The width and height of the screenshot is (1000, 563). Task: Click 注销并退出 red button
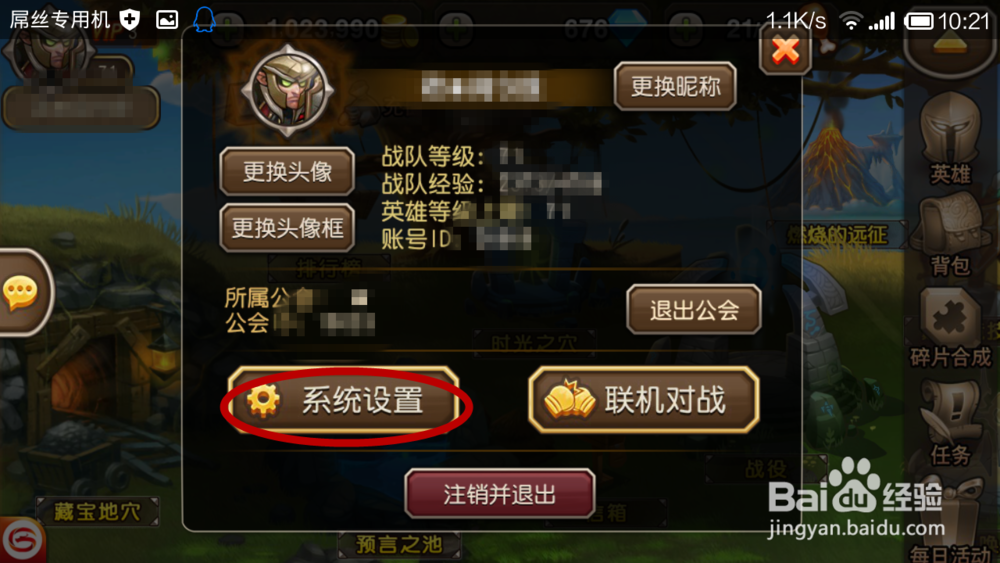[499, 494]
